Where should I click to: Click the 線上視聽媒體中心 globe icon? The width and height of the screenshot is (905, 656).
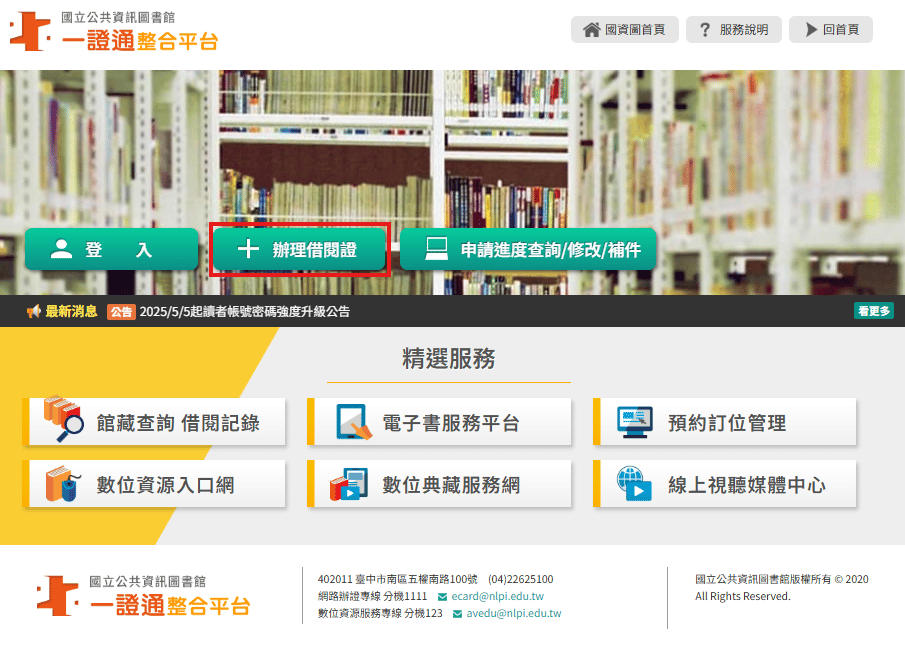pos(635,484)
